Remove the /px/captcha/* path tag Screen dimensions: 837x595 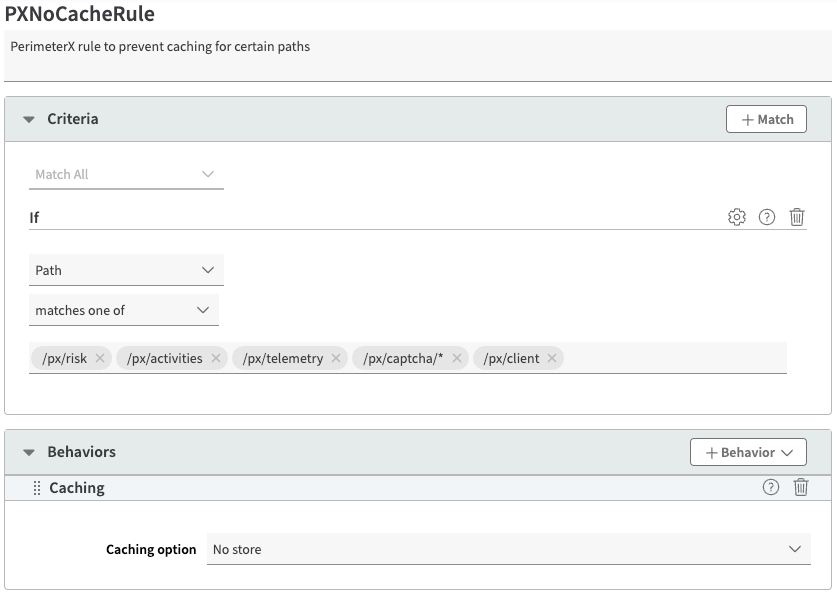point(456,358)
